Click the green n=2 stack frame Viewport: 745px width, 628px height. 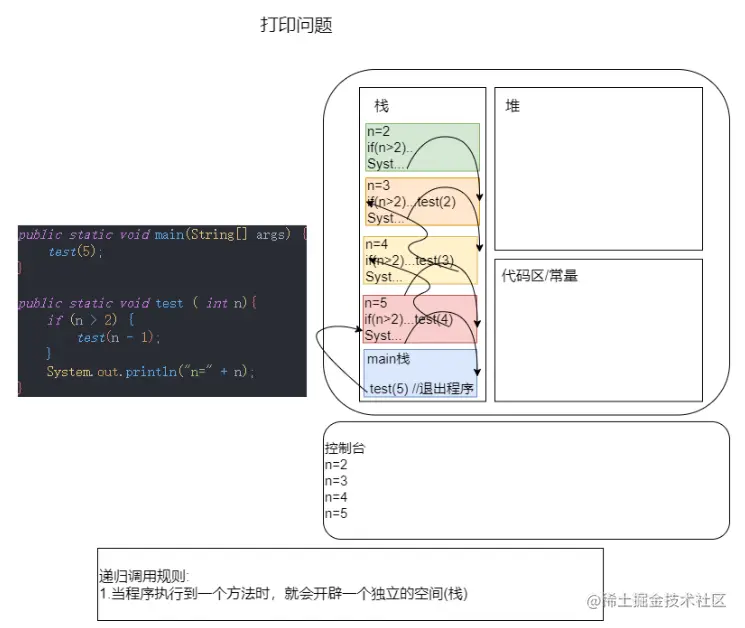(x=422, y=147)
